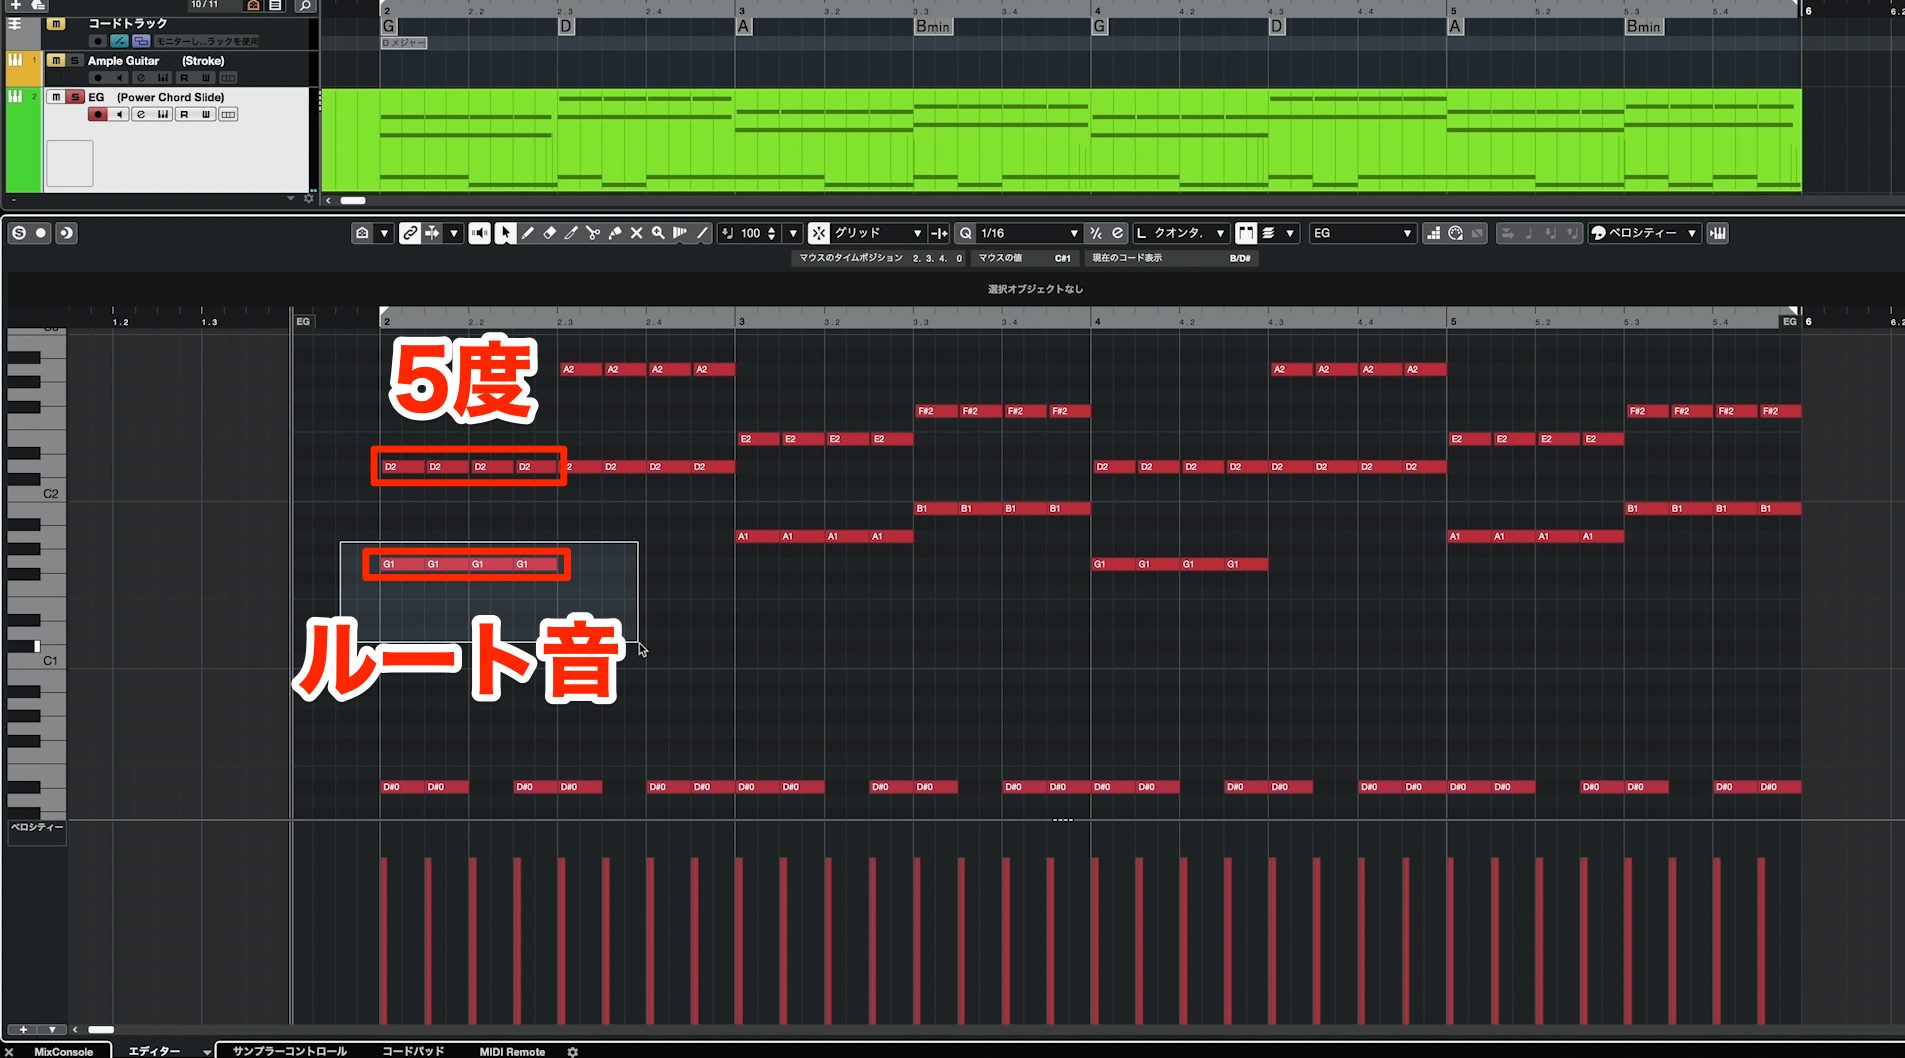Open the insert velocity dropdown arrow
The height and width of the screenshot is (1058, 1905).
point(793,233)
